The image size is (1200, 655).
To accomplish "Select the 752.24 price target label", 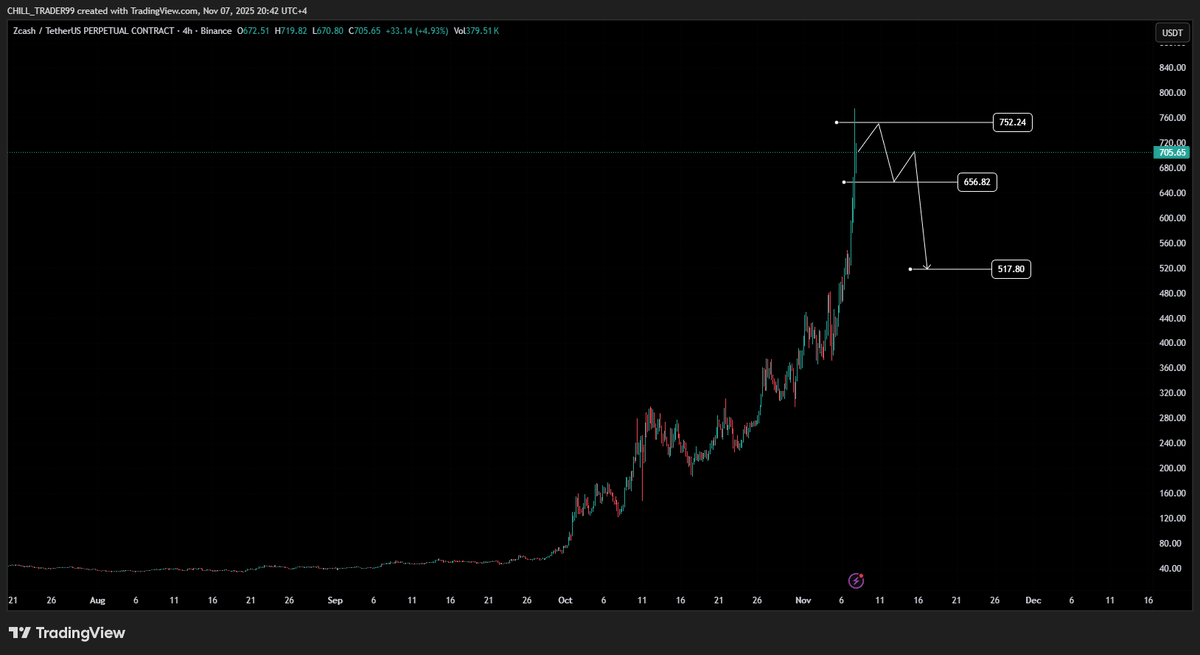I will coord(1012,122).
